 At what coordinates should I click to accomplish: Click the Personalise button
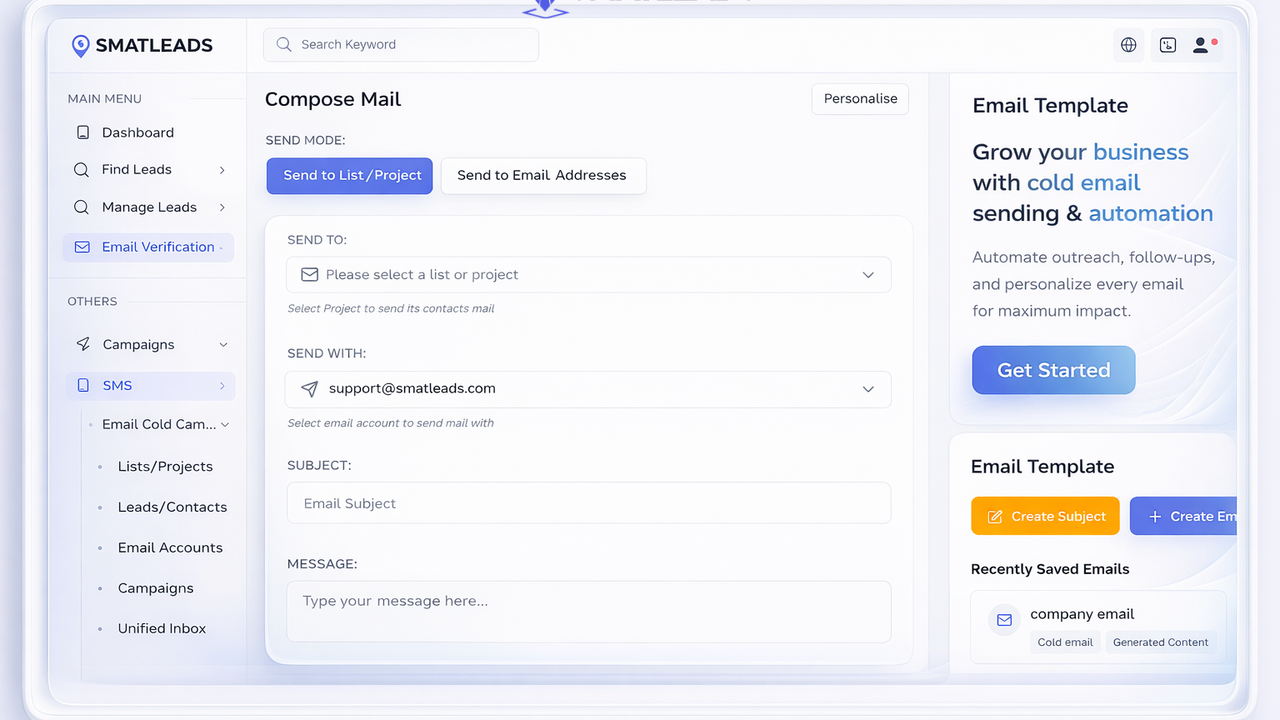click(860, 99)
